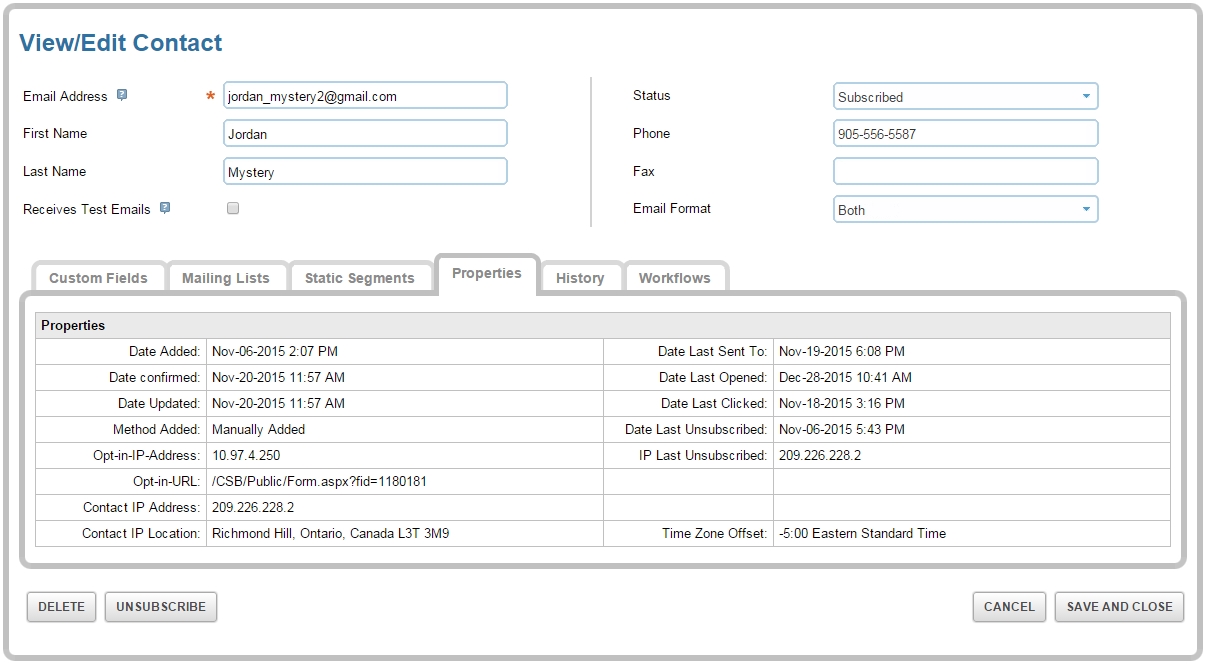Open the Status dropdown
The image size is (1206, 665).
[x=965, y=97]
